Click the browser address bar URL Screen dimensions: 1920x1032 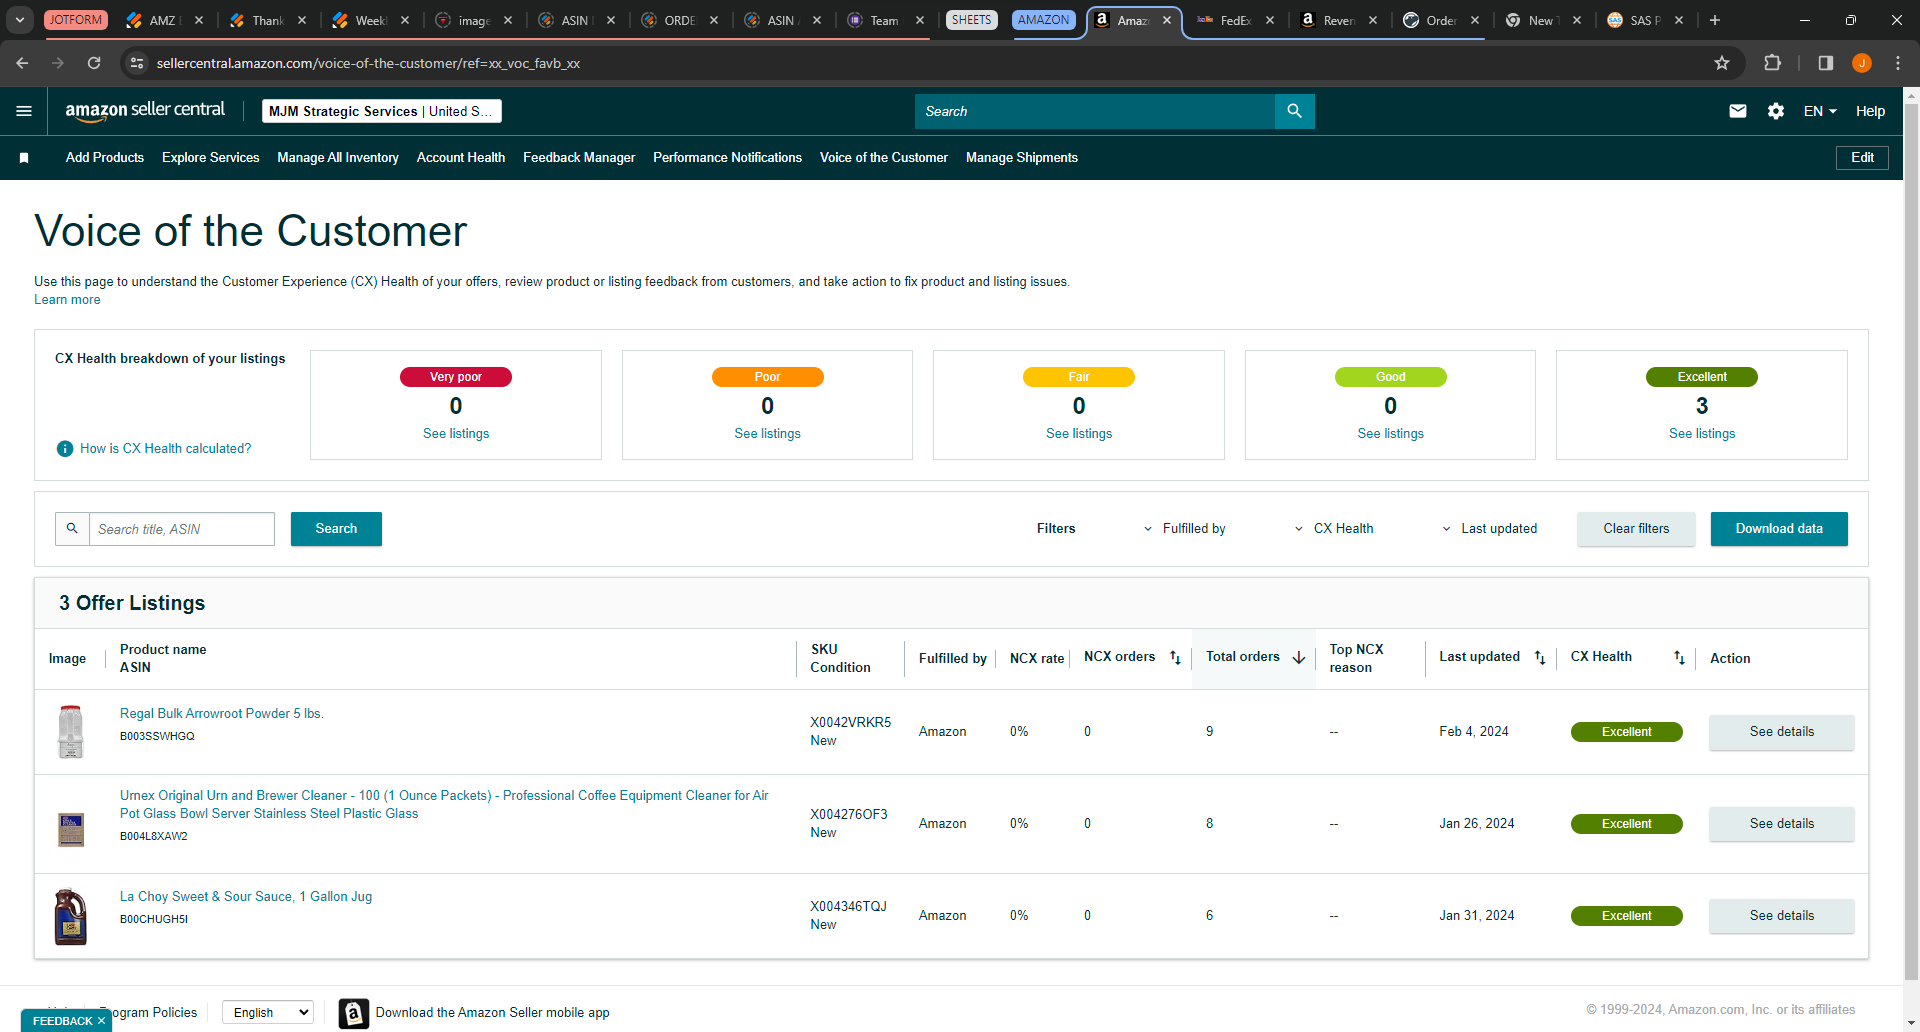(x=368, y=63)
